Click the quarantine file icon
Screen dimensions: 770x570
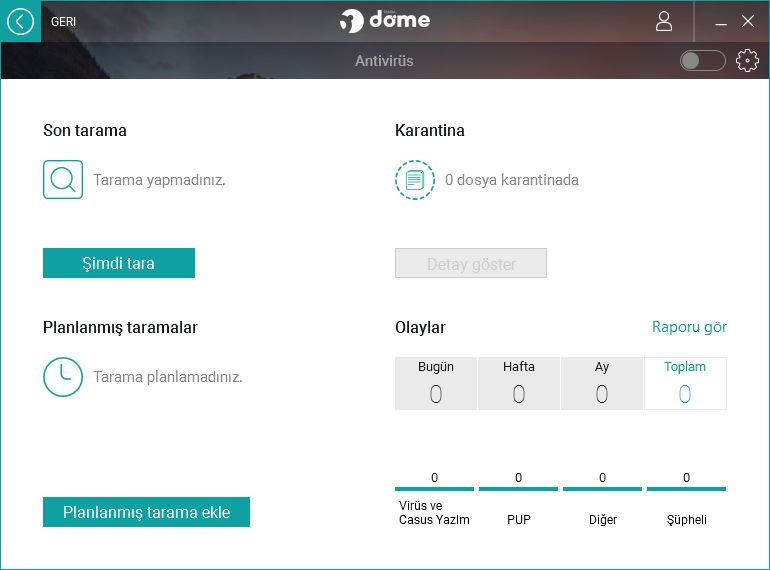(414, 180)
